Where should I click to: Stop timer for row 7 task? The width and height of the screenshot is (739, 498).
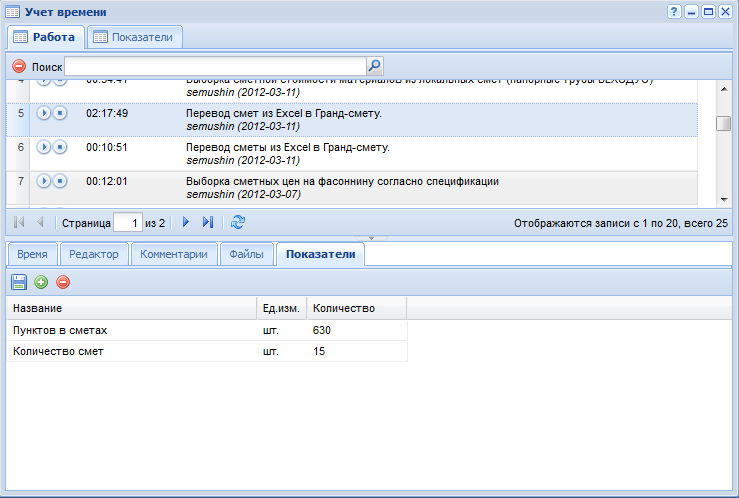(x=60, y=181)
